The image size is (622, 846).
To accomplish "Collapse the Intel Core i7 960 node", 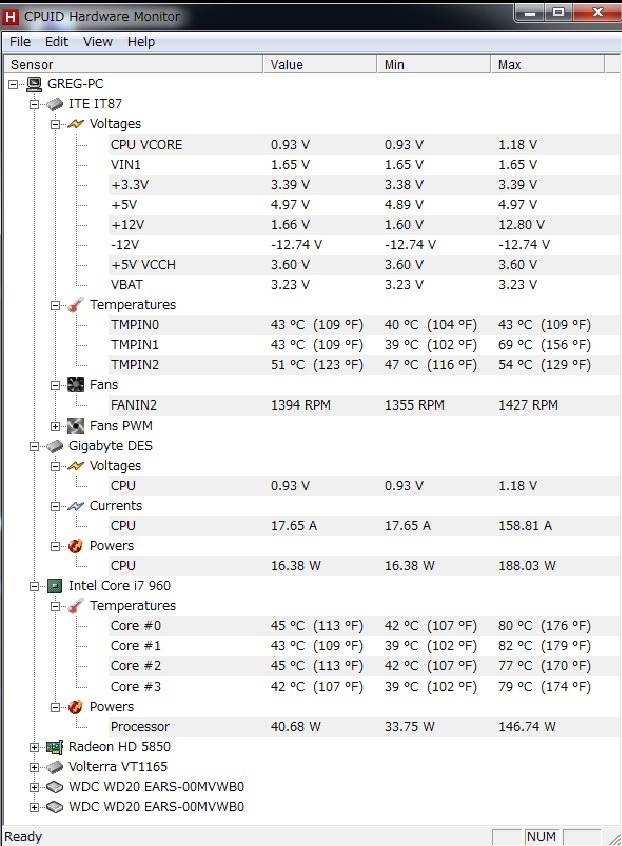I will click(35, 586).
